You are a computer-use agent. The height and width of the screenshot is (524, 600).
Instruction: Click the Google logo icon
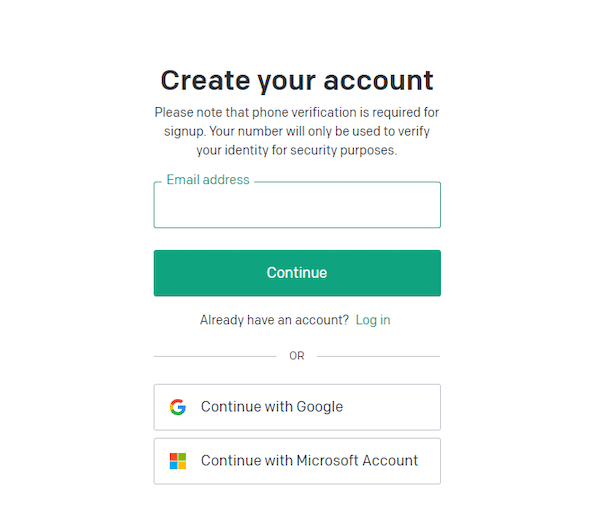[178, 407]
